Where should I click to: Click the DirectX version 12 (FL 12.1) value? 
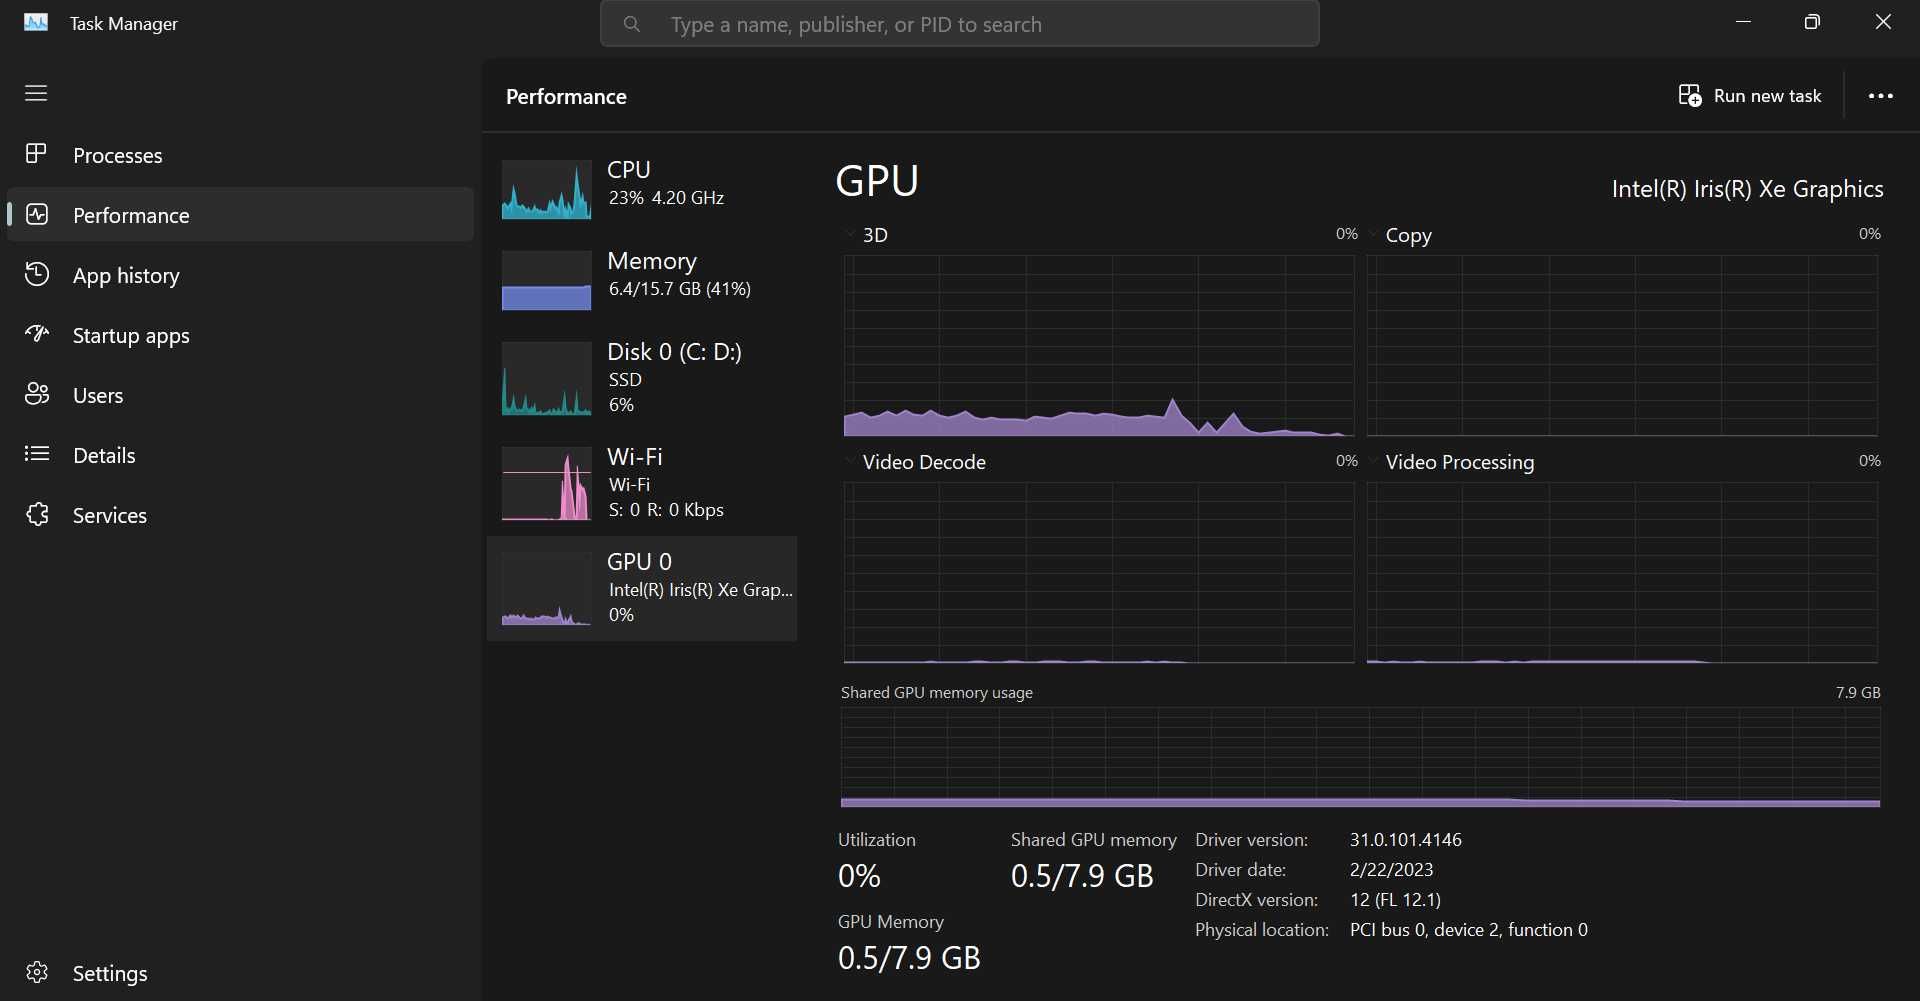click(x=1396, y=900)
